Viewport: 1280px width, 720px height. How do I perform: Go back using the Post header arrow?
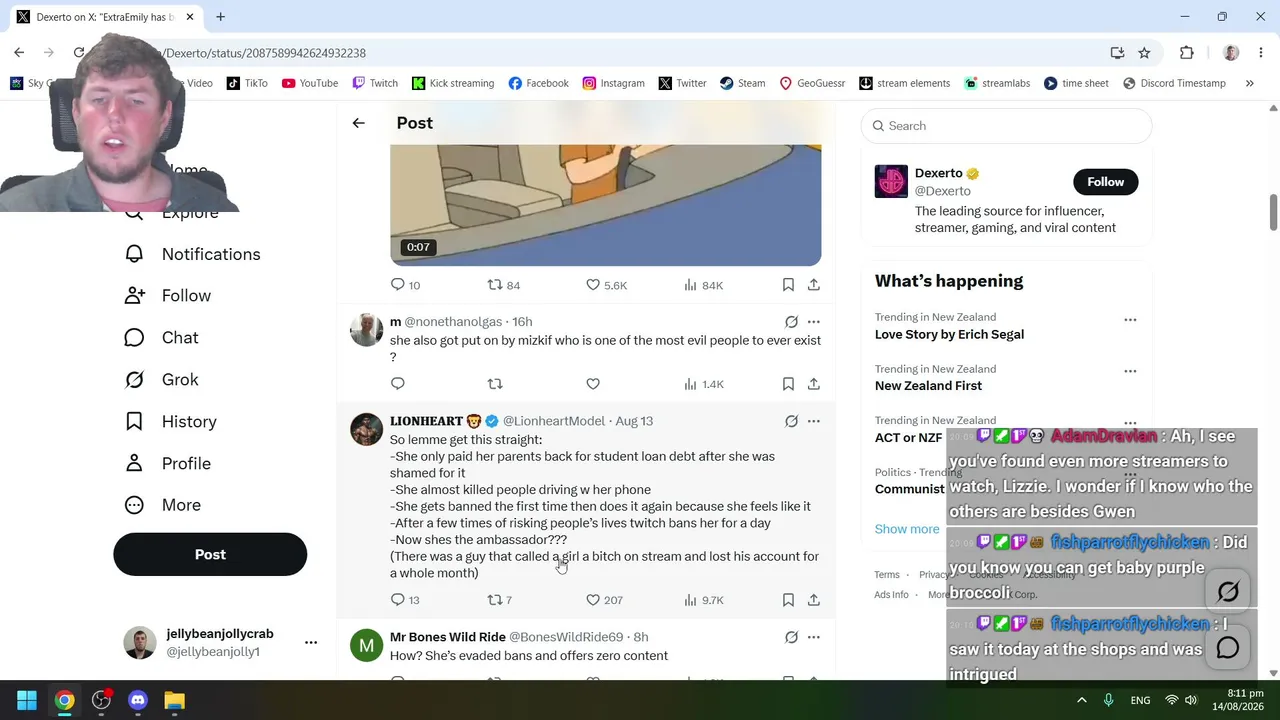pos(358,123)
